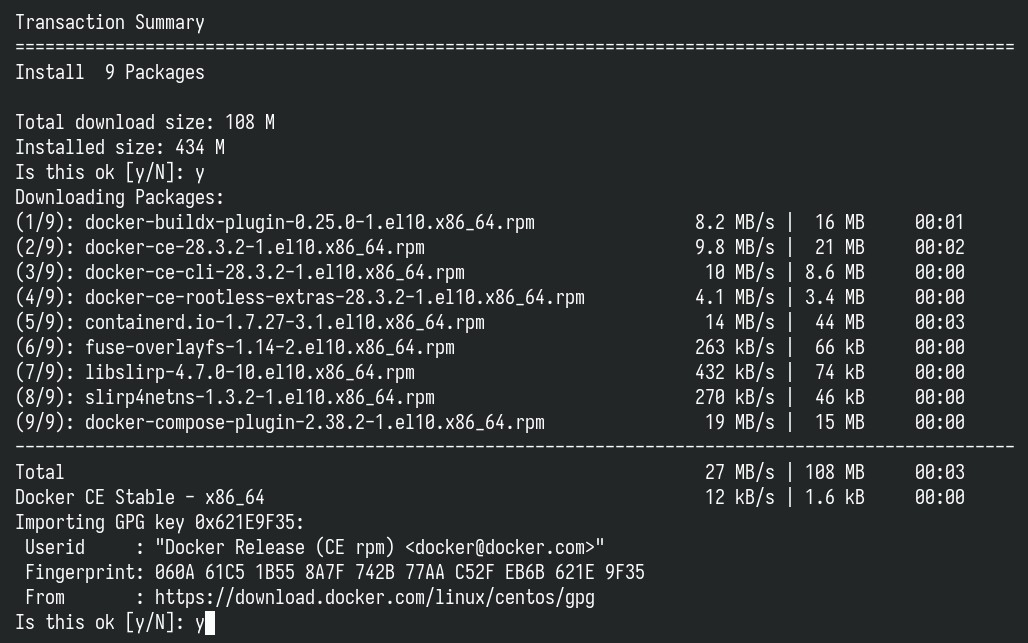1028x643 pixels.
Task: Click the text cursor block after the final y
Action: pyautogui.click(x=210, y=623)
